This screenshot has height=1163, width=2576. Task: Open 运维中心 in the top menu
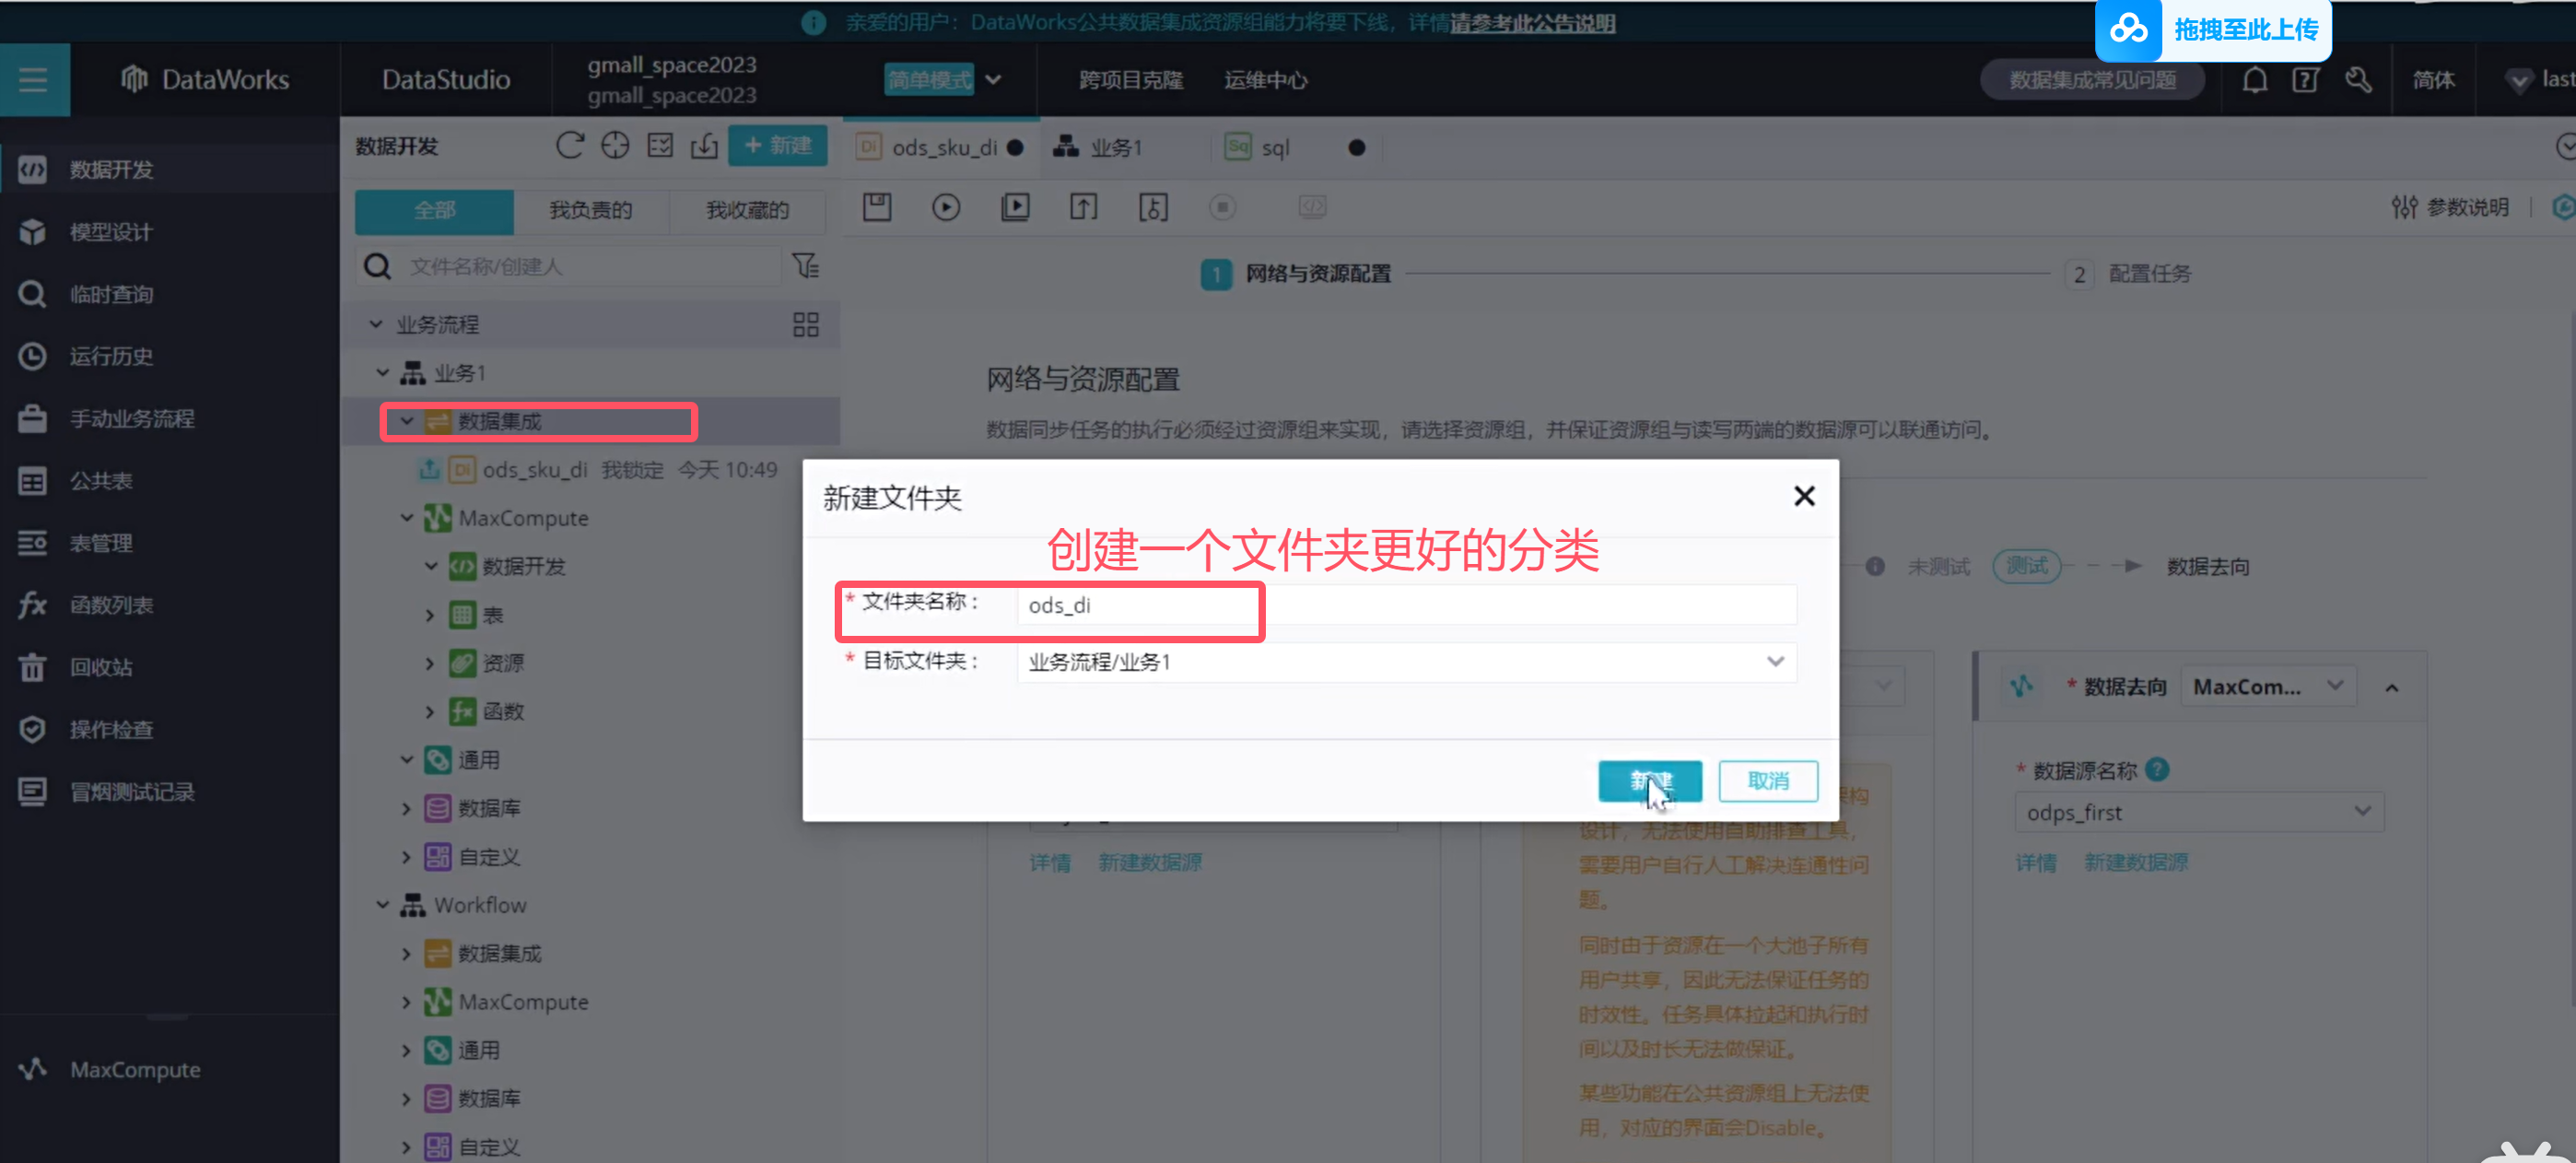1264,80
